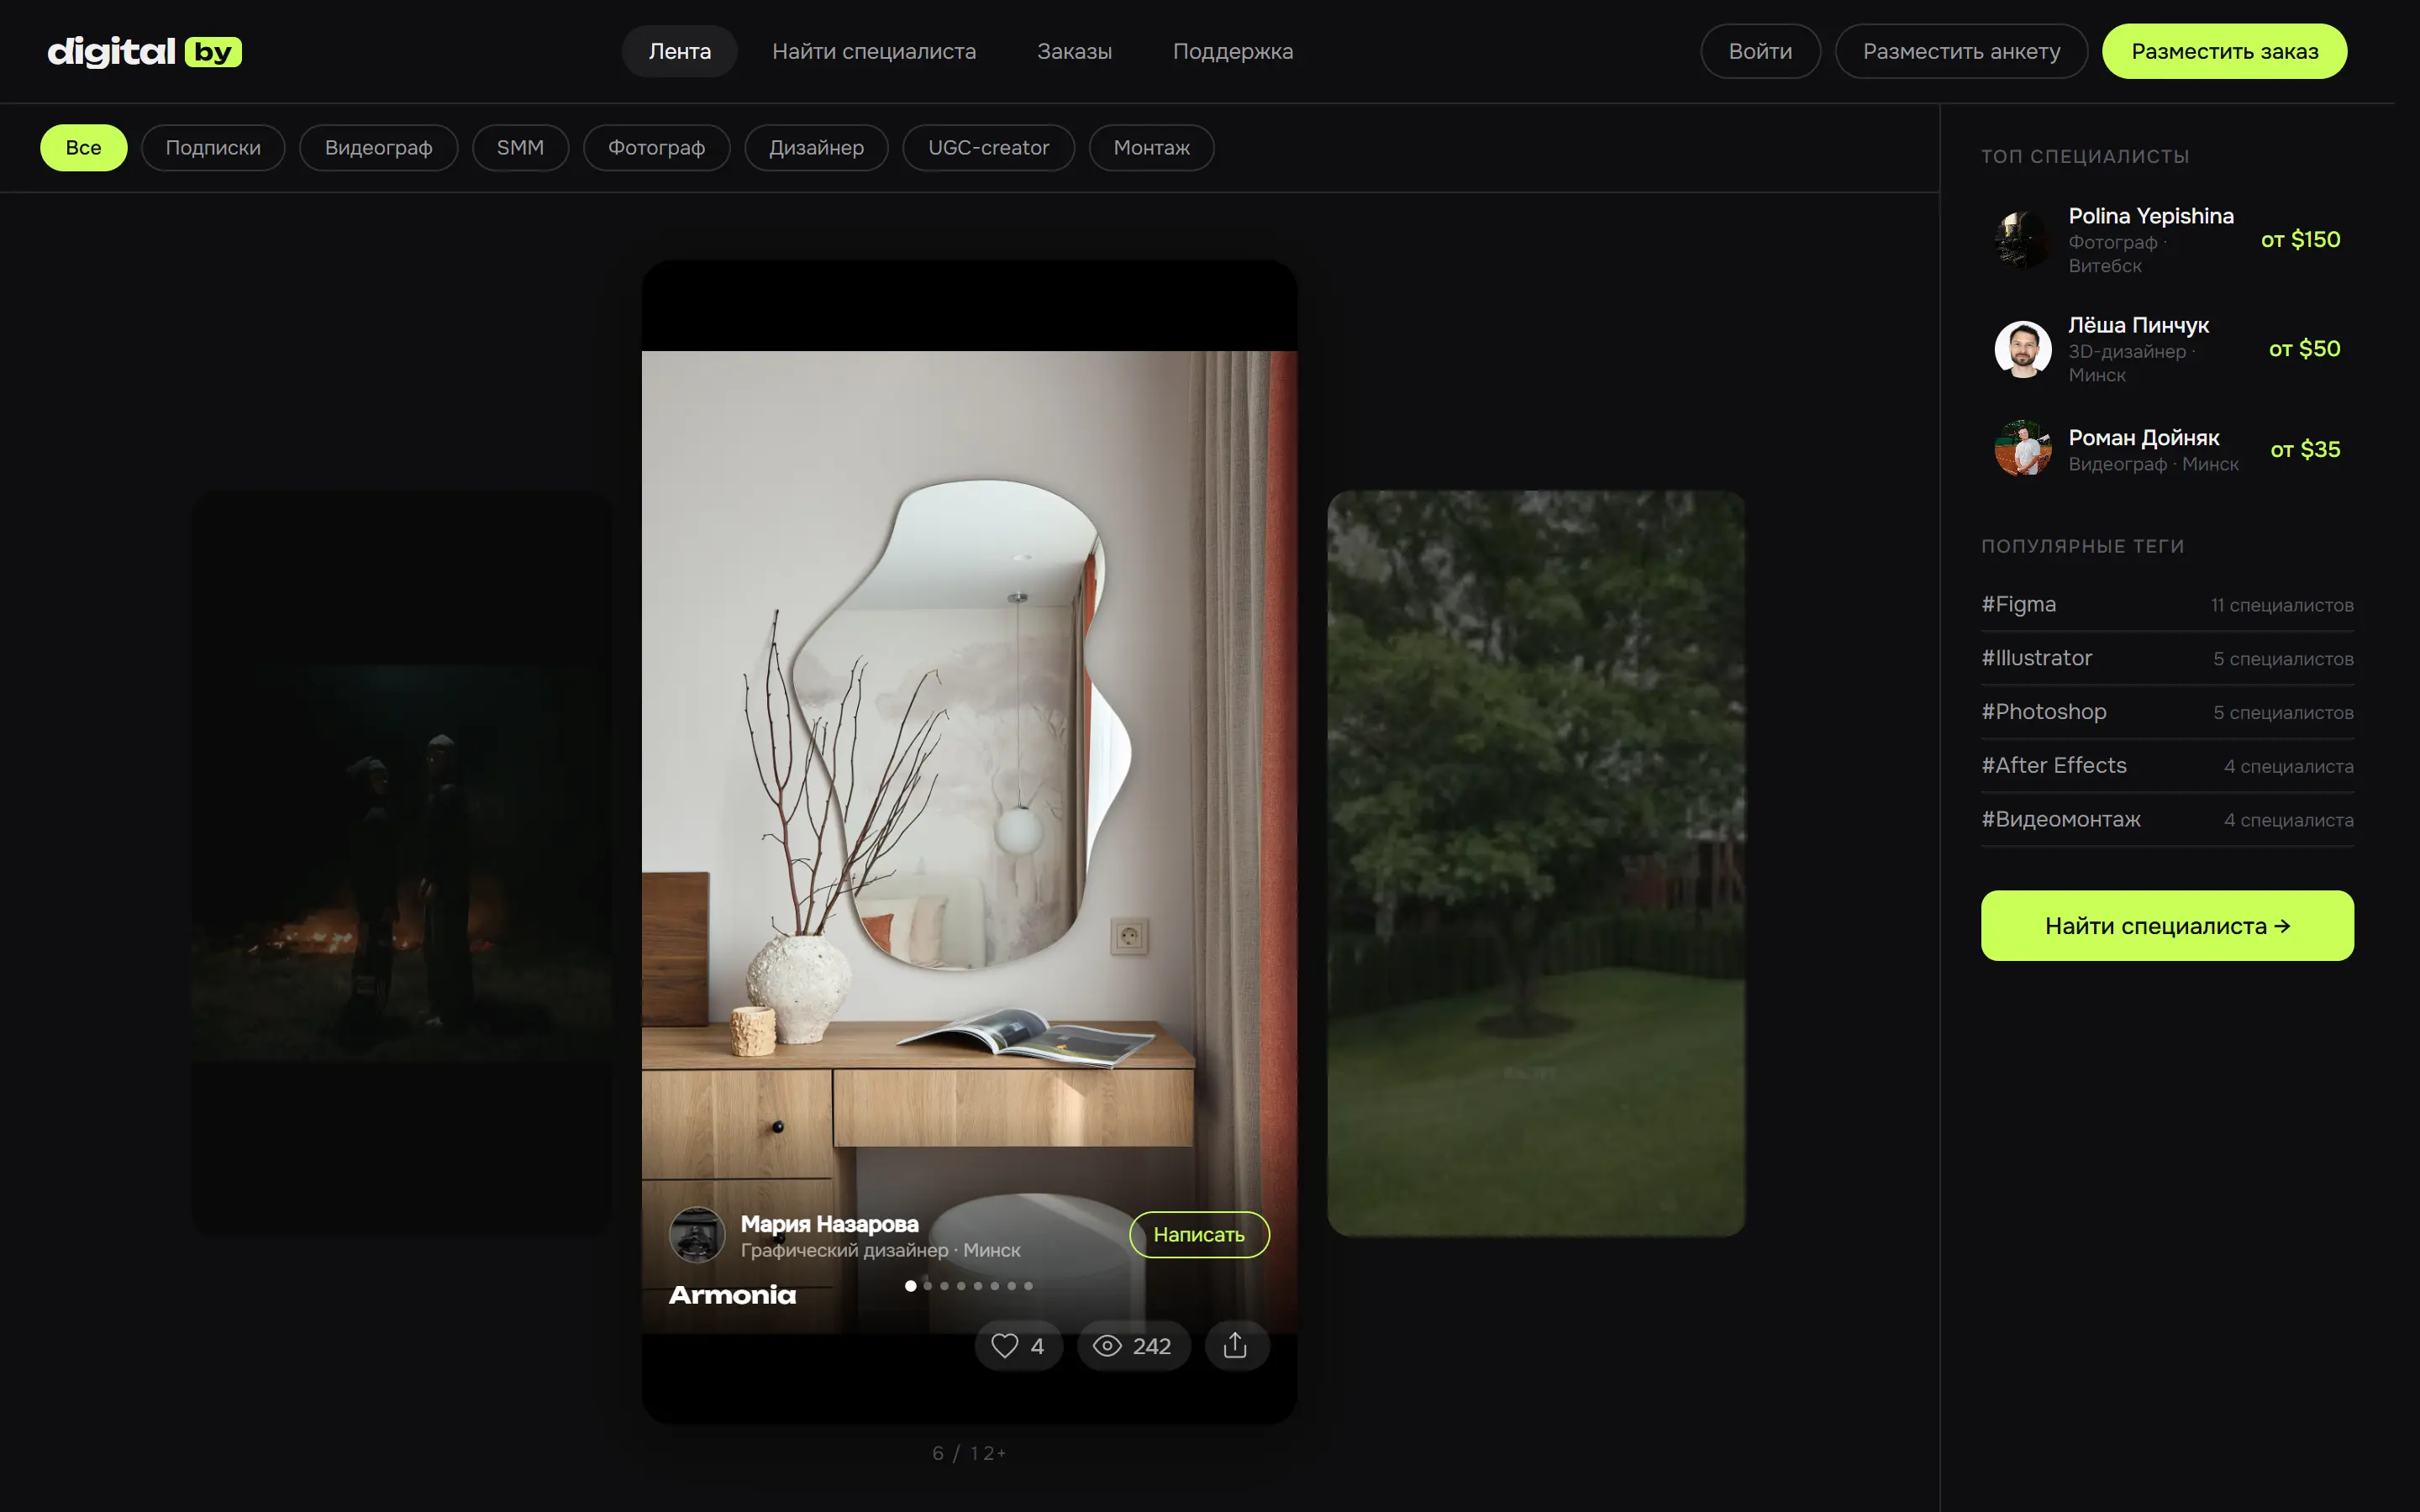Select the SMM filter chip
This screenshot has height=1512, width=2420.
click(520, 148)
